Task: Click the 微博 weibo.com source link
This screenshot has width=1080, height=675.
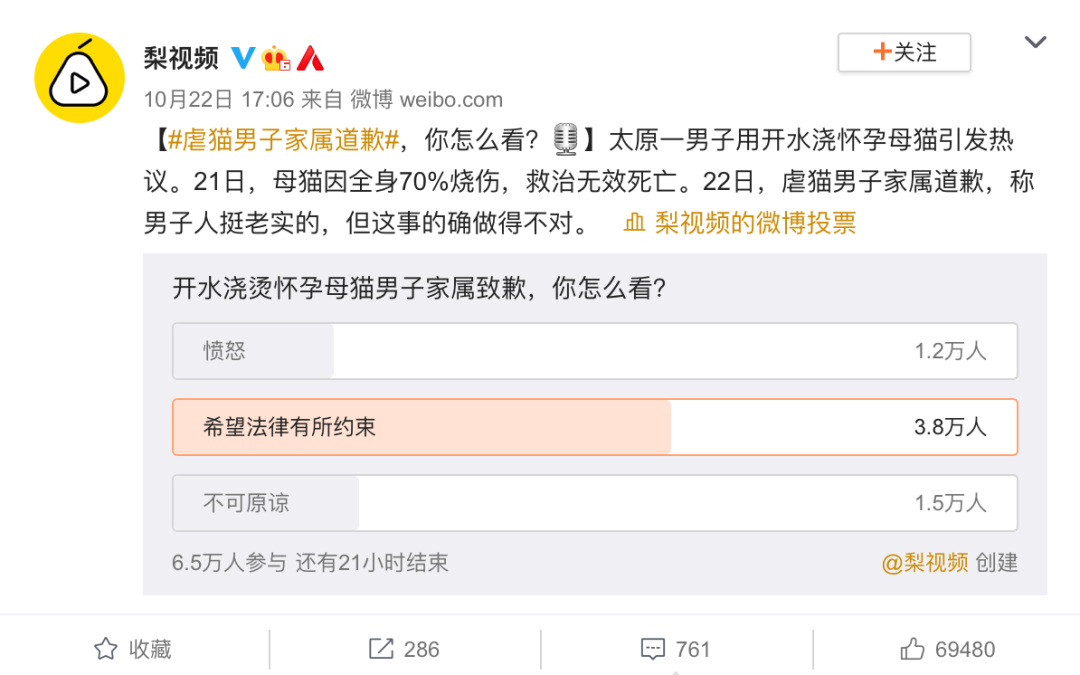Action: (x=426, y=100)
